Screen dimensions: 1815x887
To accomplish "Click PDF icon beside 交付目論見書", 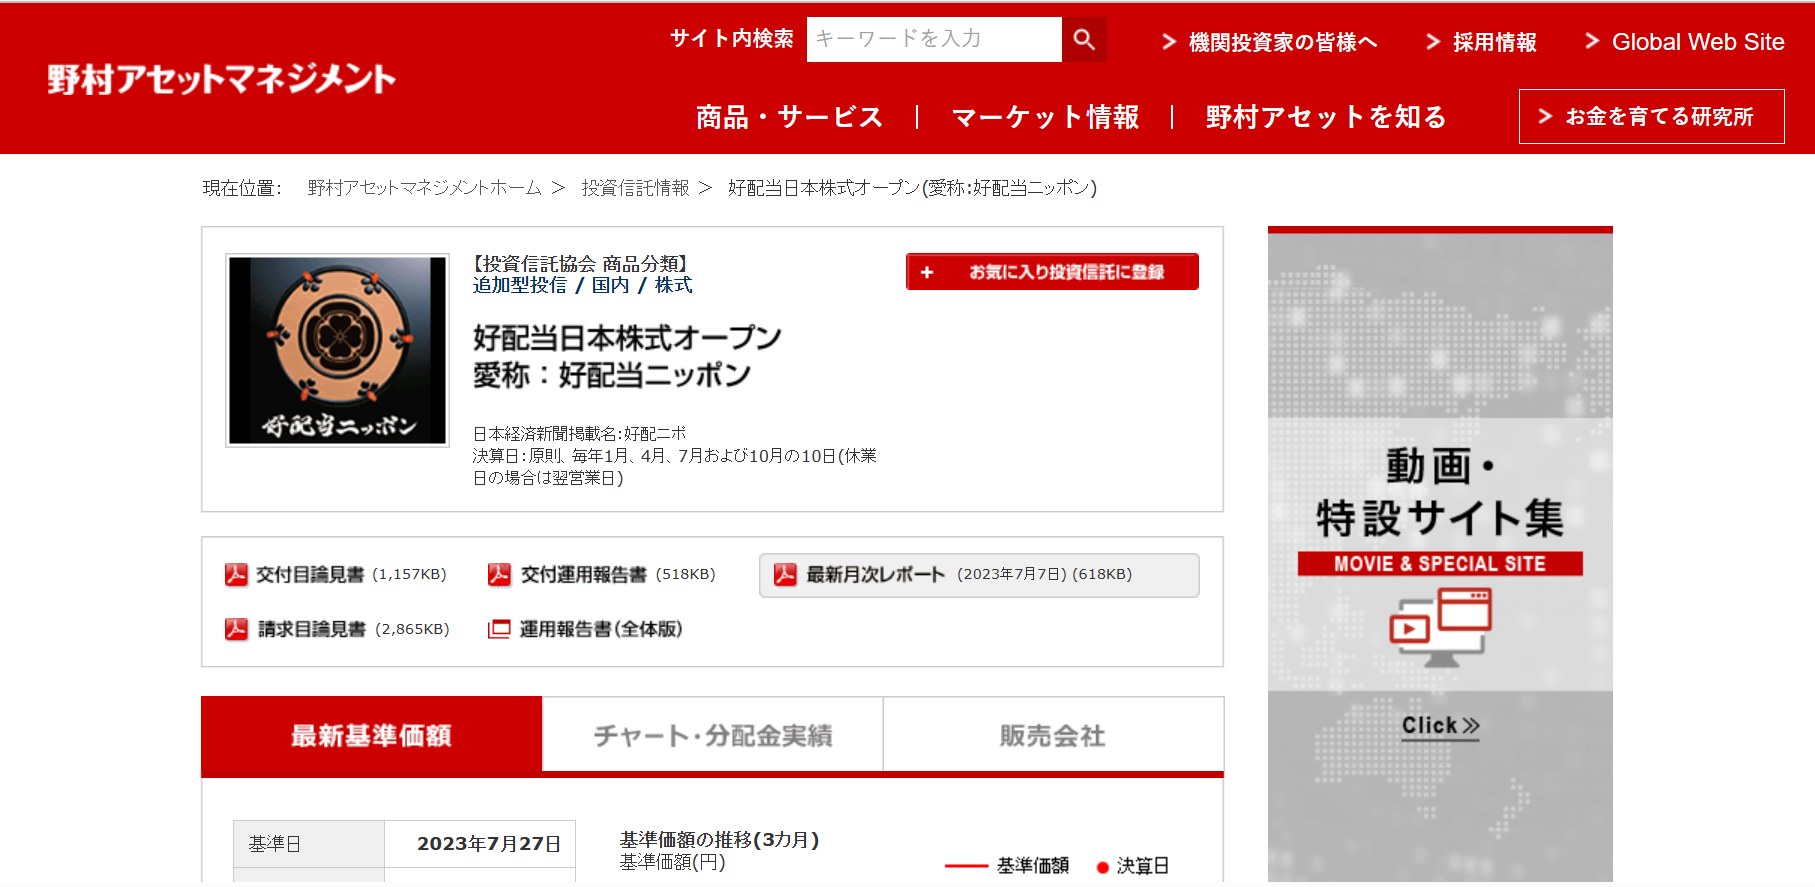I will tap(236, 574).
